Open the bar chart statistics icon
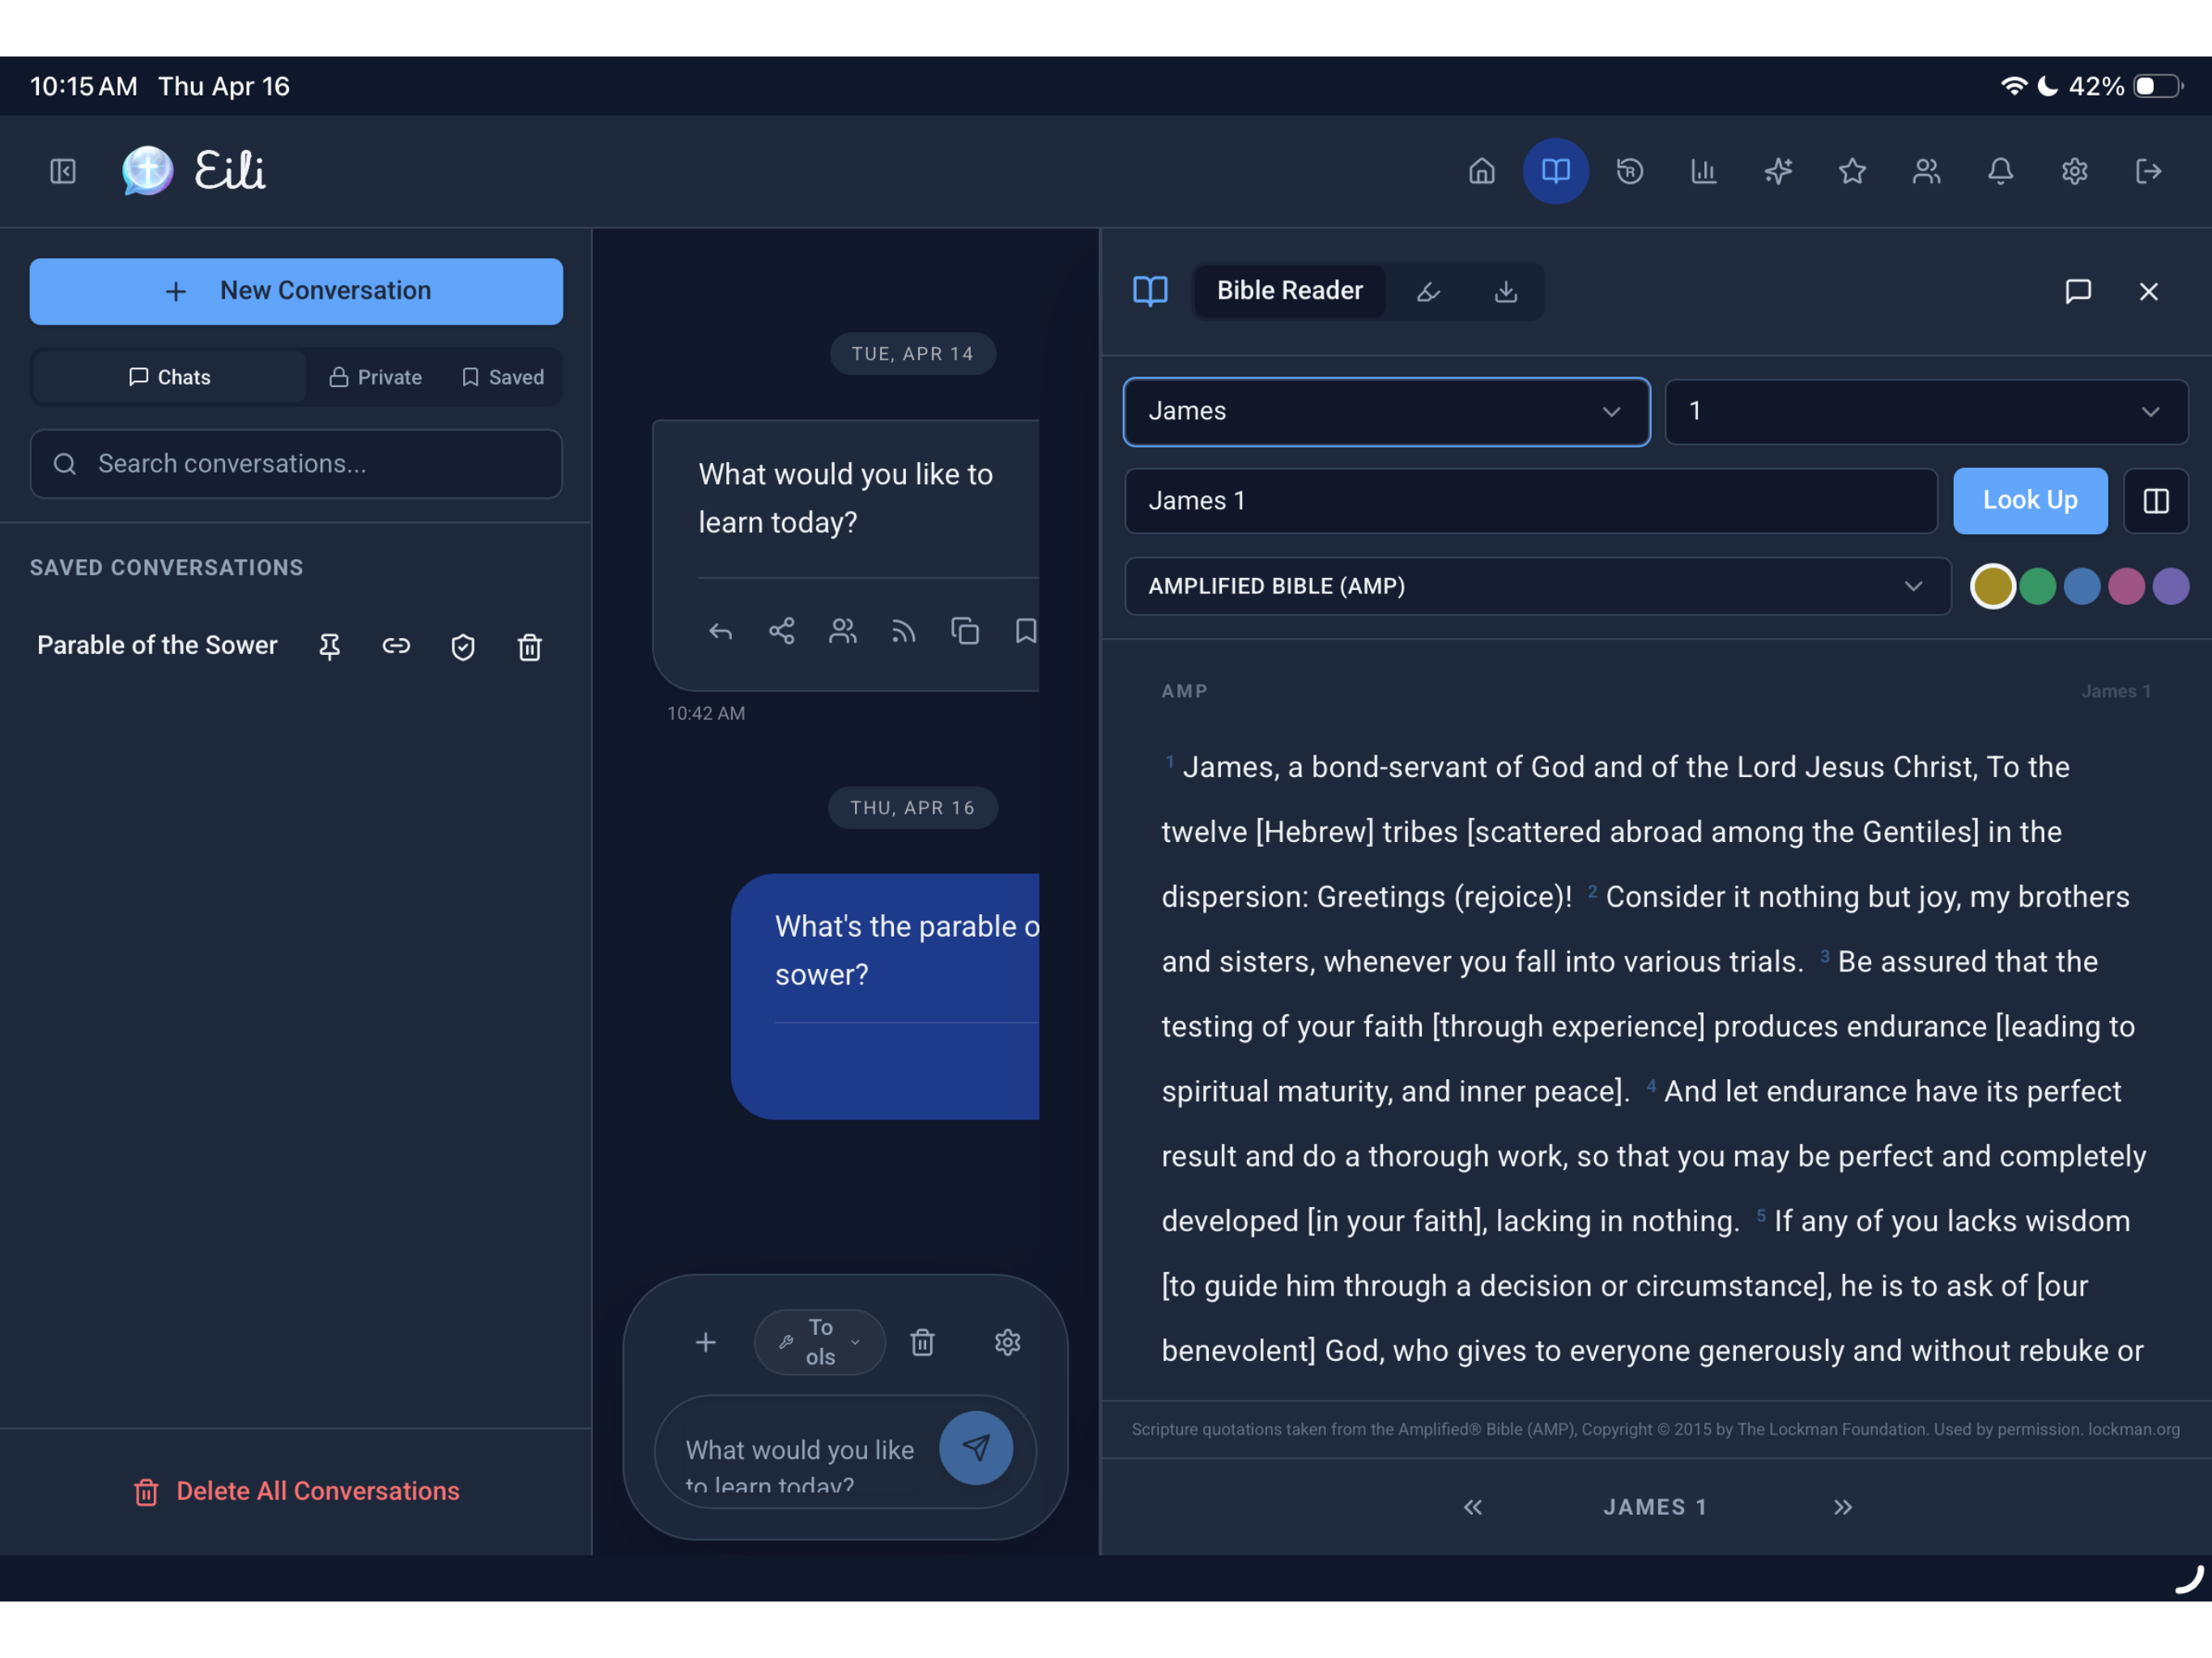The image size is (2212, 1658). 1703,171
